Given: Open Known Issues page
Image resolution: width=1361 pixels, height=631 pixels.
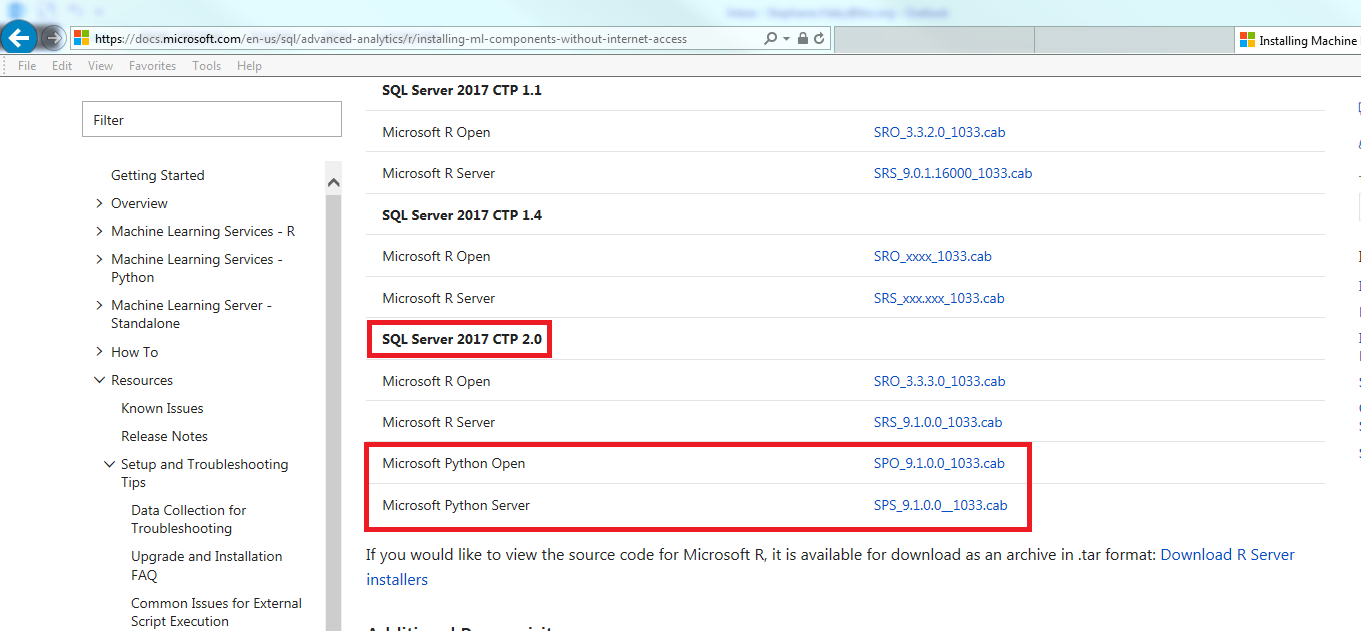Looking at the screenshot, I should pos(162,408).
